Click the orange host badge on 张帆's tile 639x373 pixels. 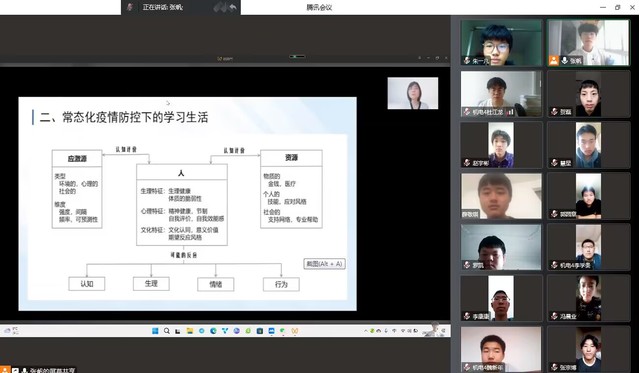[553, 61]
